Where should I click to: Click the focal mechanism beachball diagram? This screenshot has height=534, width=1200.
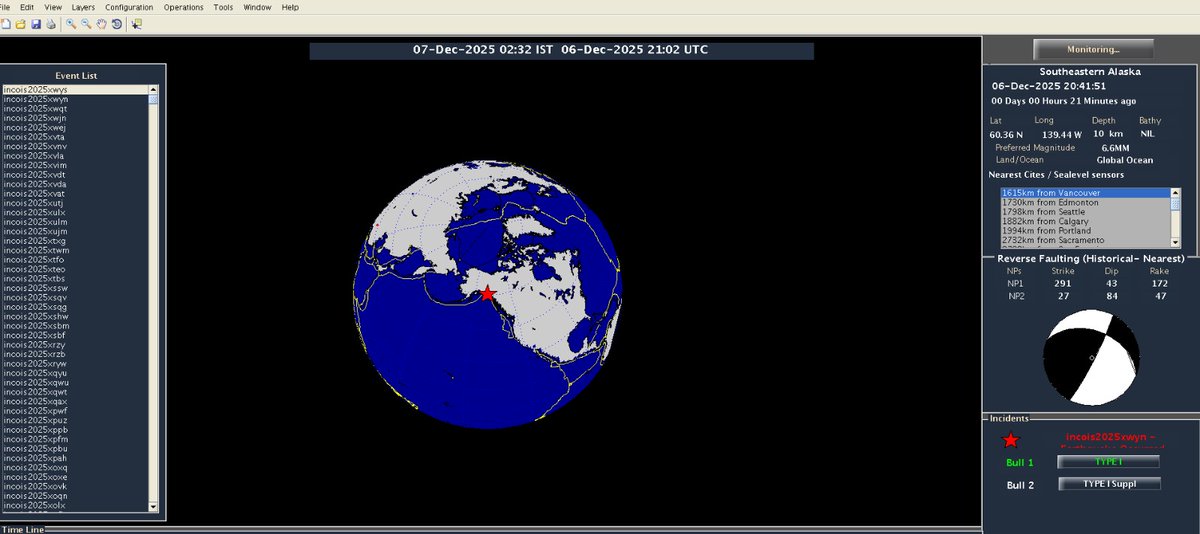(x=1091, y=357)
